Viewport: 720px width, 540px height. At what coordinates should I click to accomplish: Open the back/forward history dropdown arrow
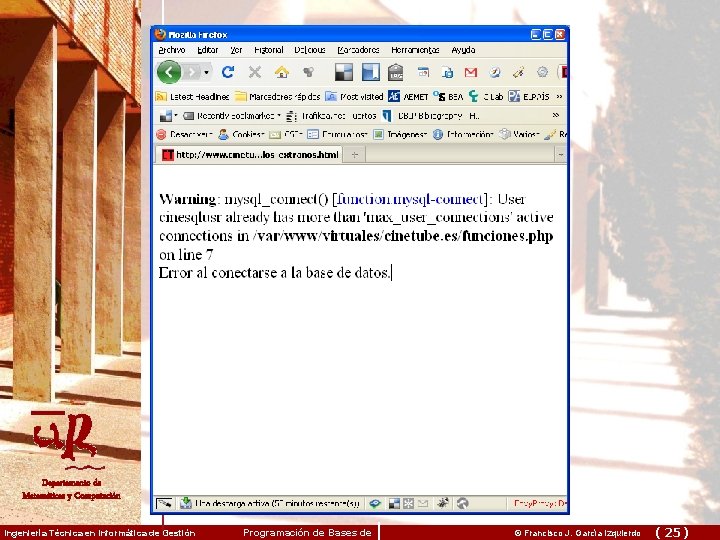[x=207, y=72]
